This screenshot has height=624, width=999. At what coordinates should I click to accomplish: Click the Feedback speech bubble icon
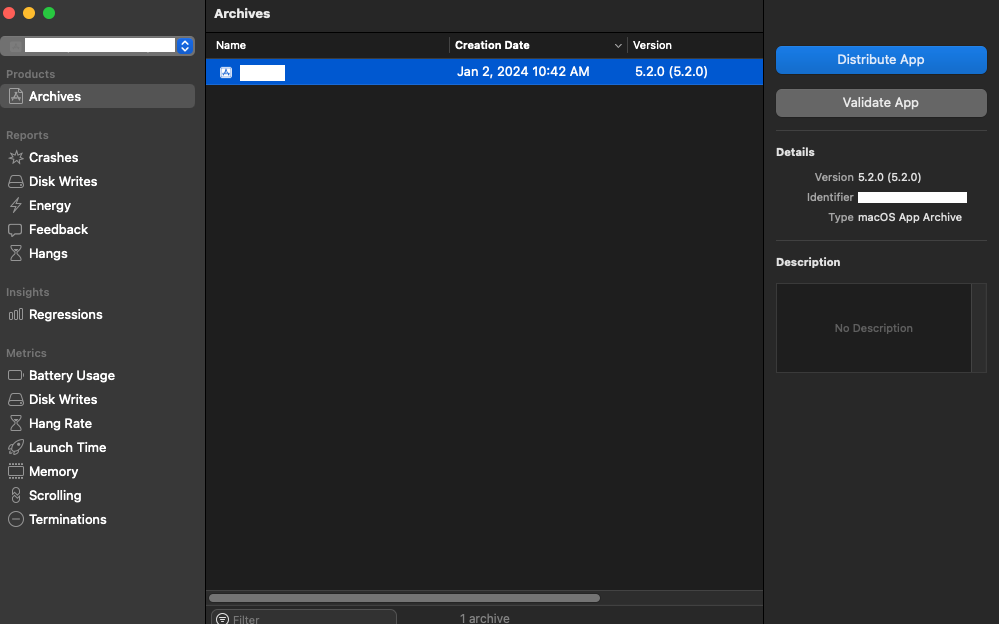(x=15, y=229)
